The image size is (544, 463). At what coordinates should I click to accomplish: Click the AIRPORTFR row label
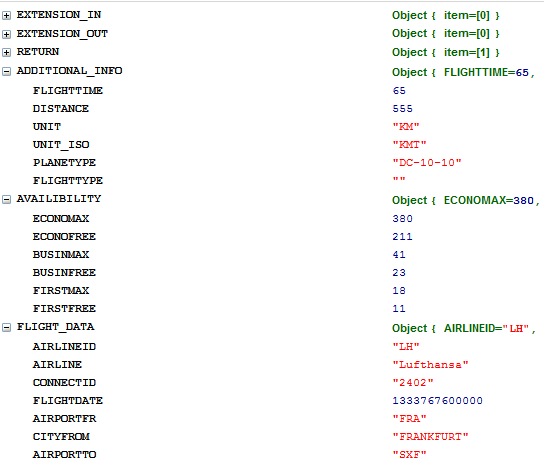(x=64, y=419)
